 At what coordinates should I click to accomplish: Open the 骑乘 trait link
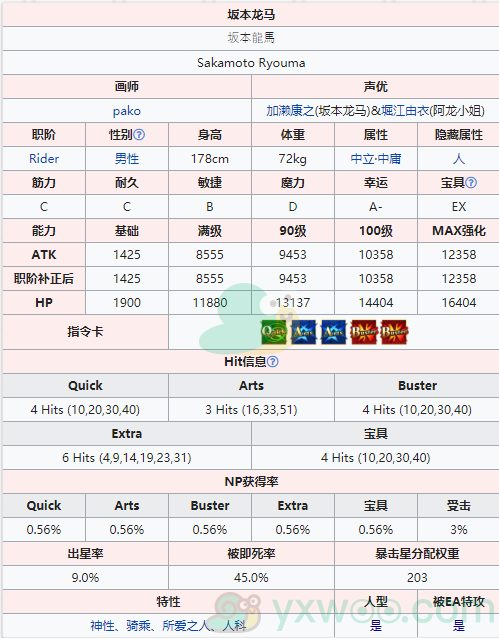tap(138, 625)
